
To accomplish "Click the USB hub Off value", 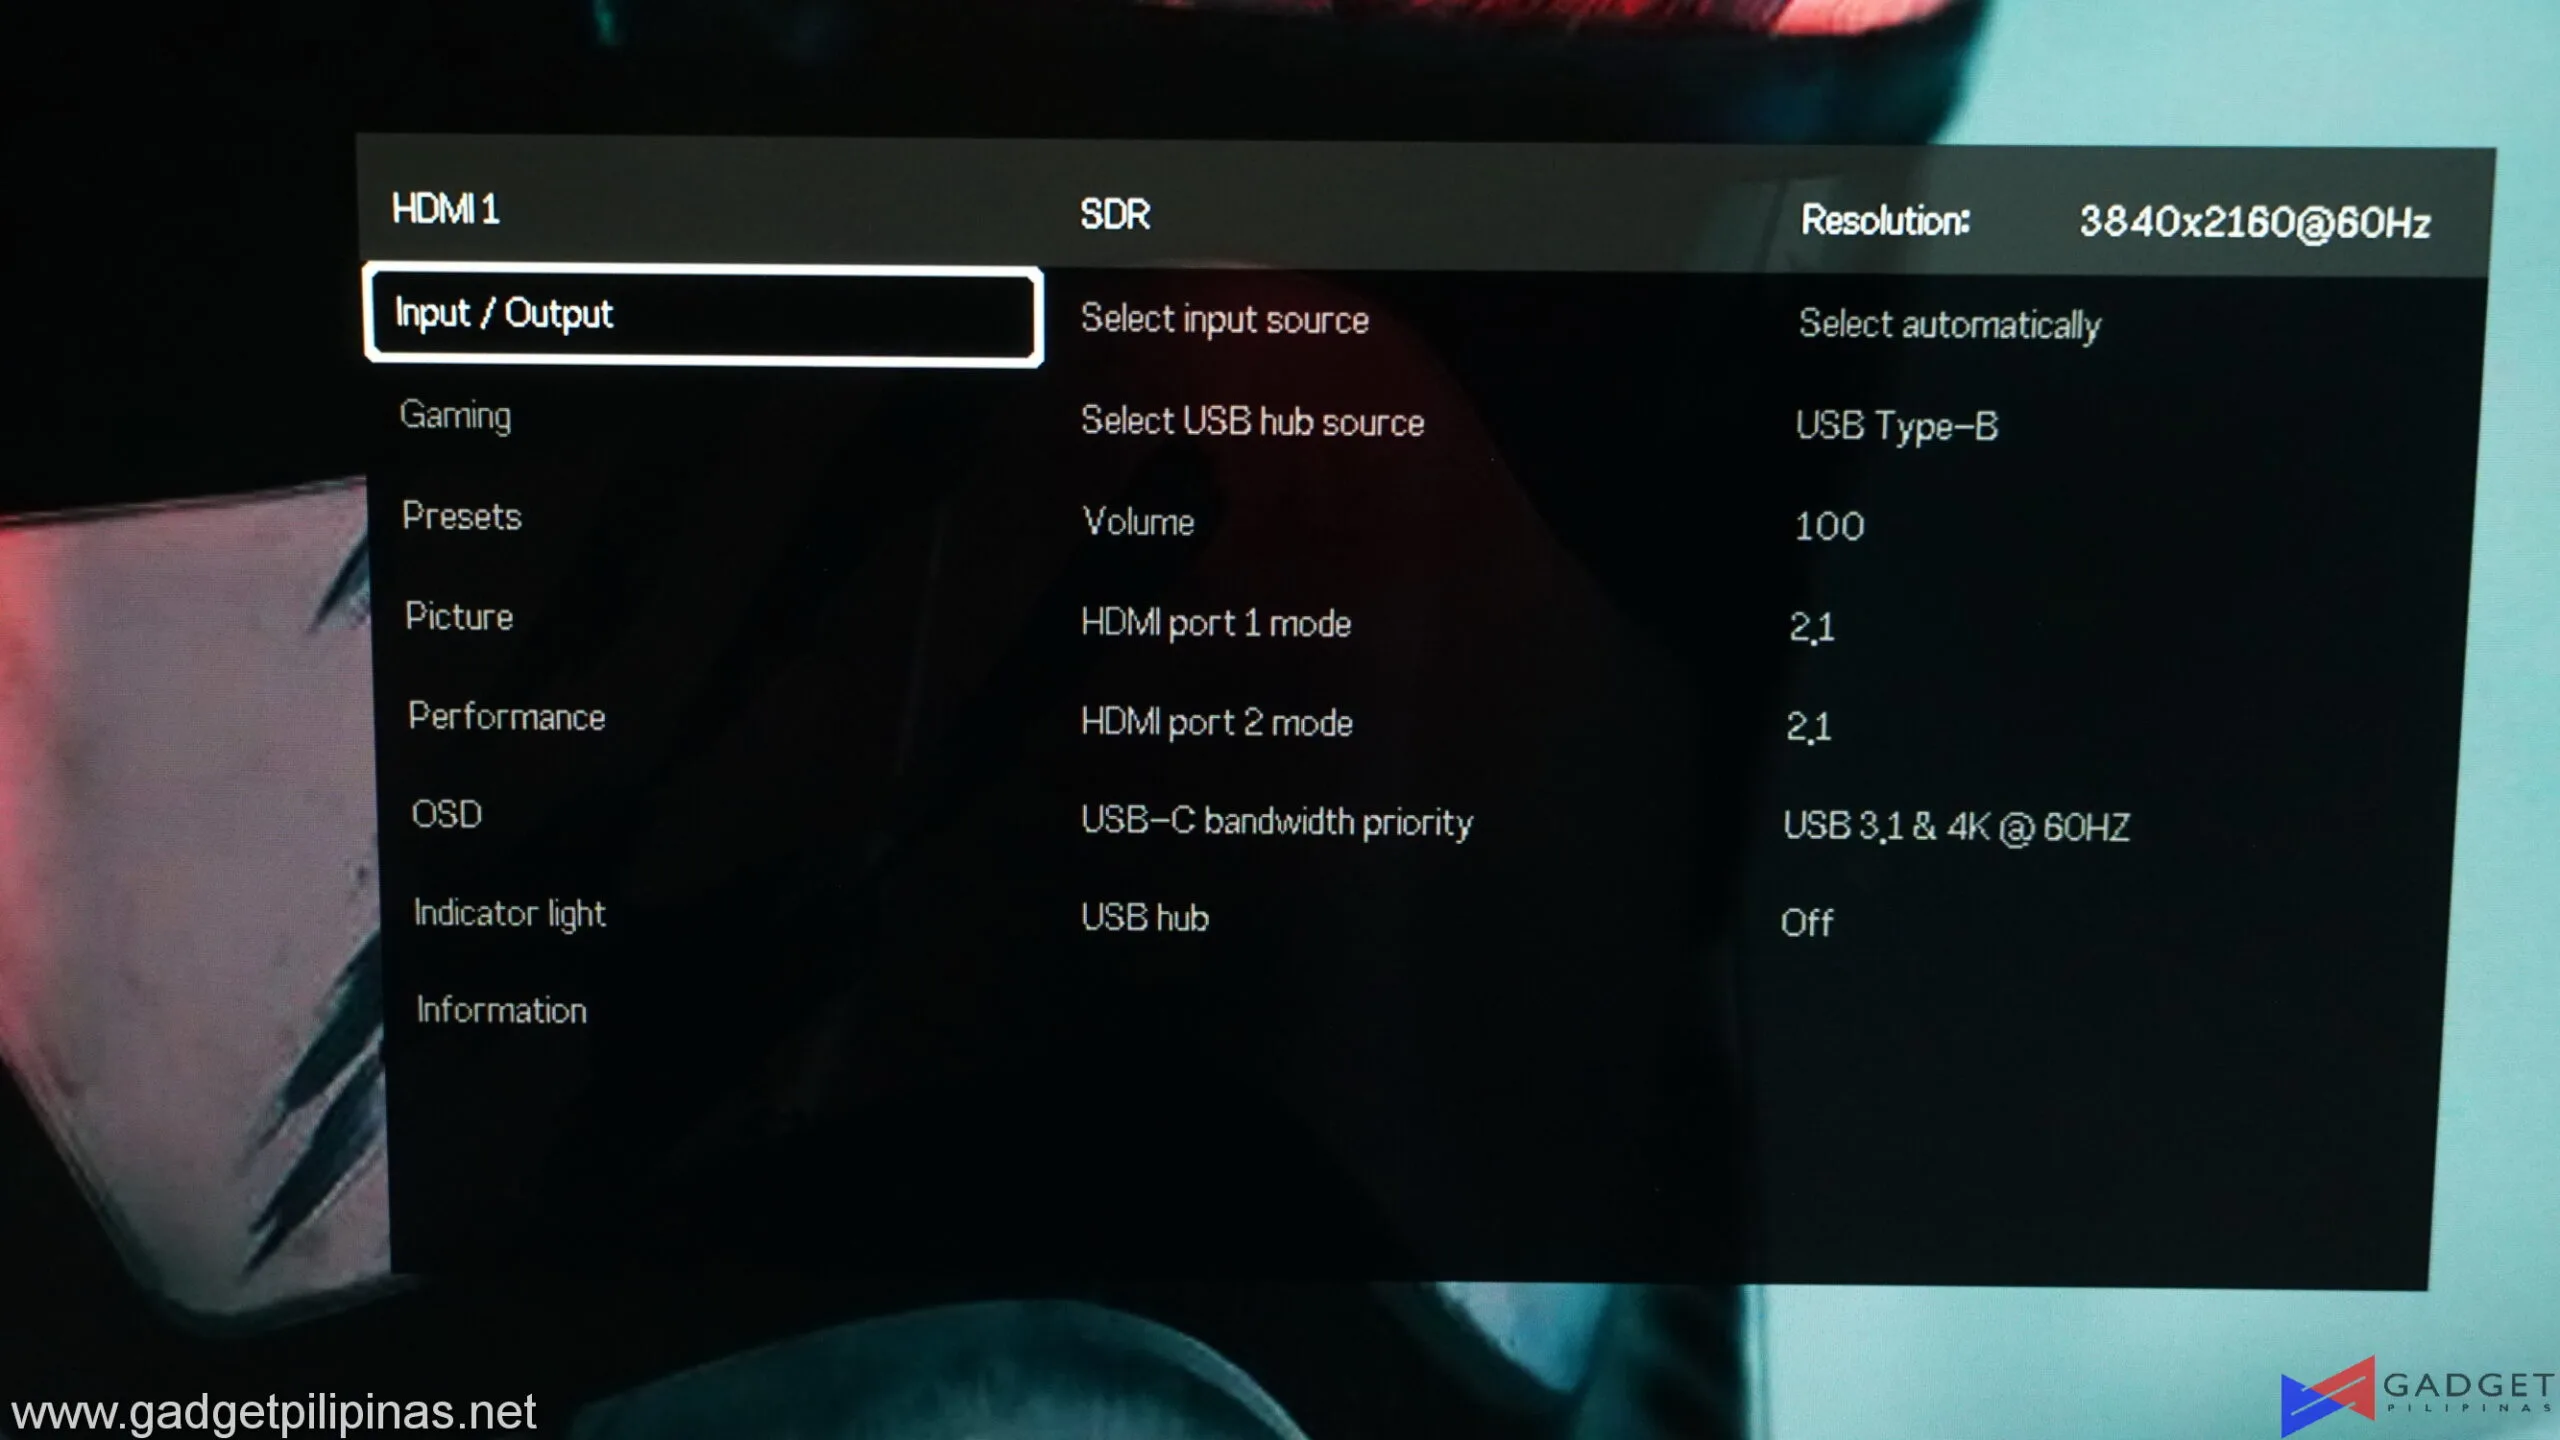I will click(1806, 922).
